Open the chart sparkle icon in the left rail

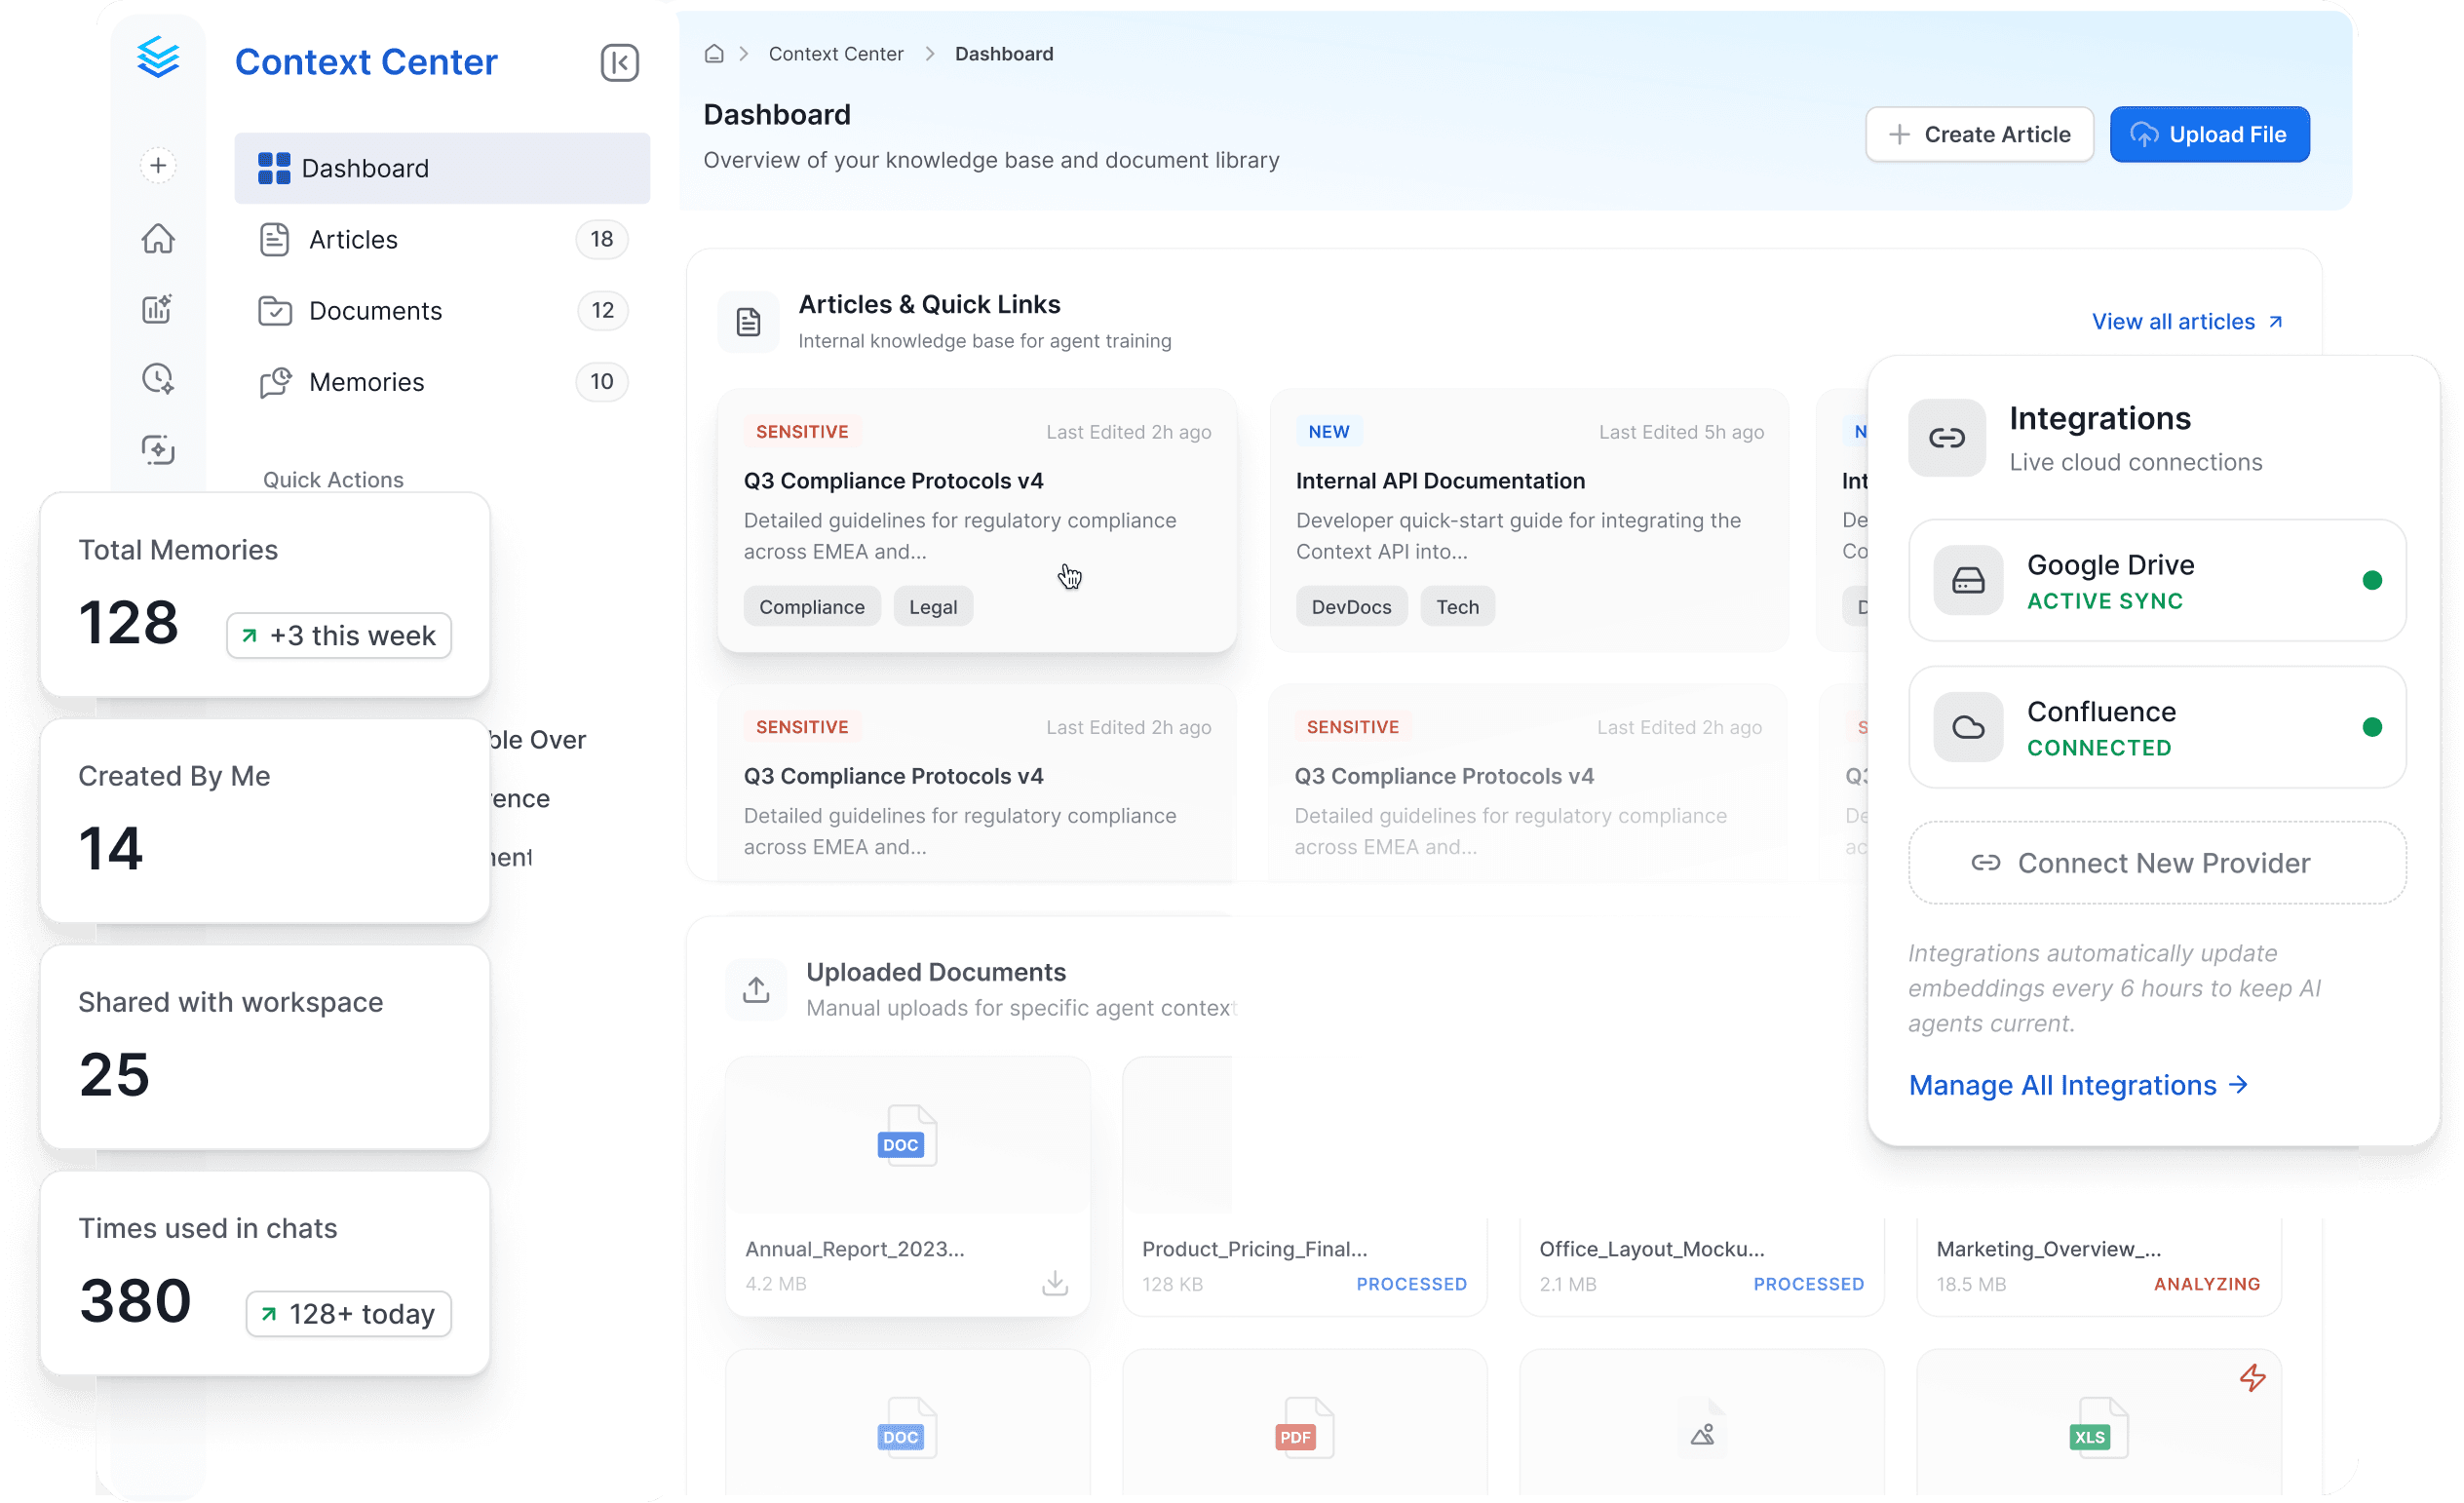[158, 309]
